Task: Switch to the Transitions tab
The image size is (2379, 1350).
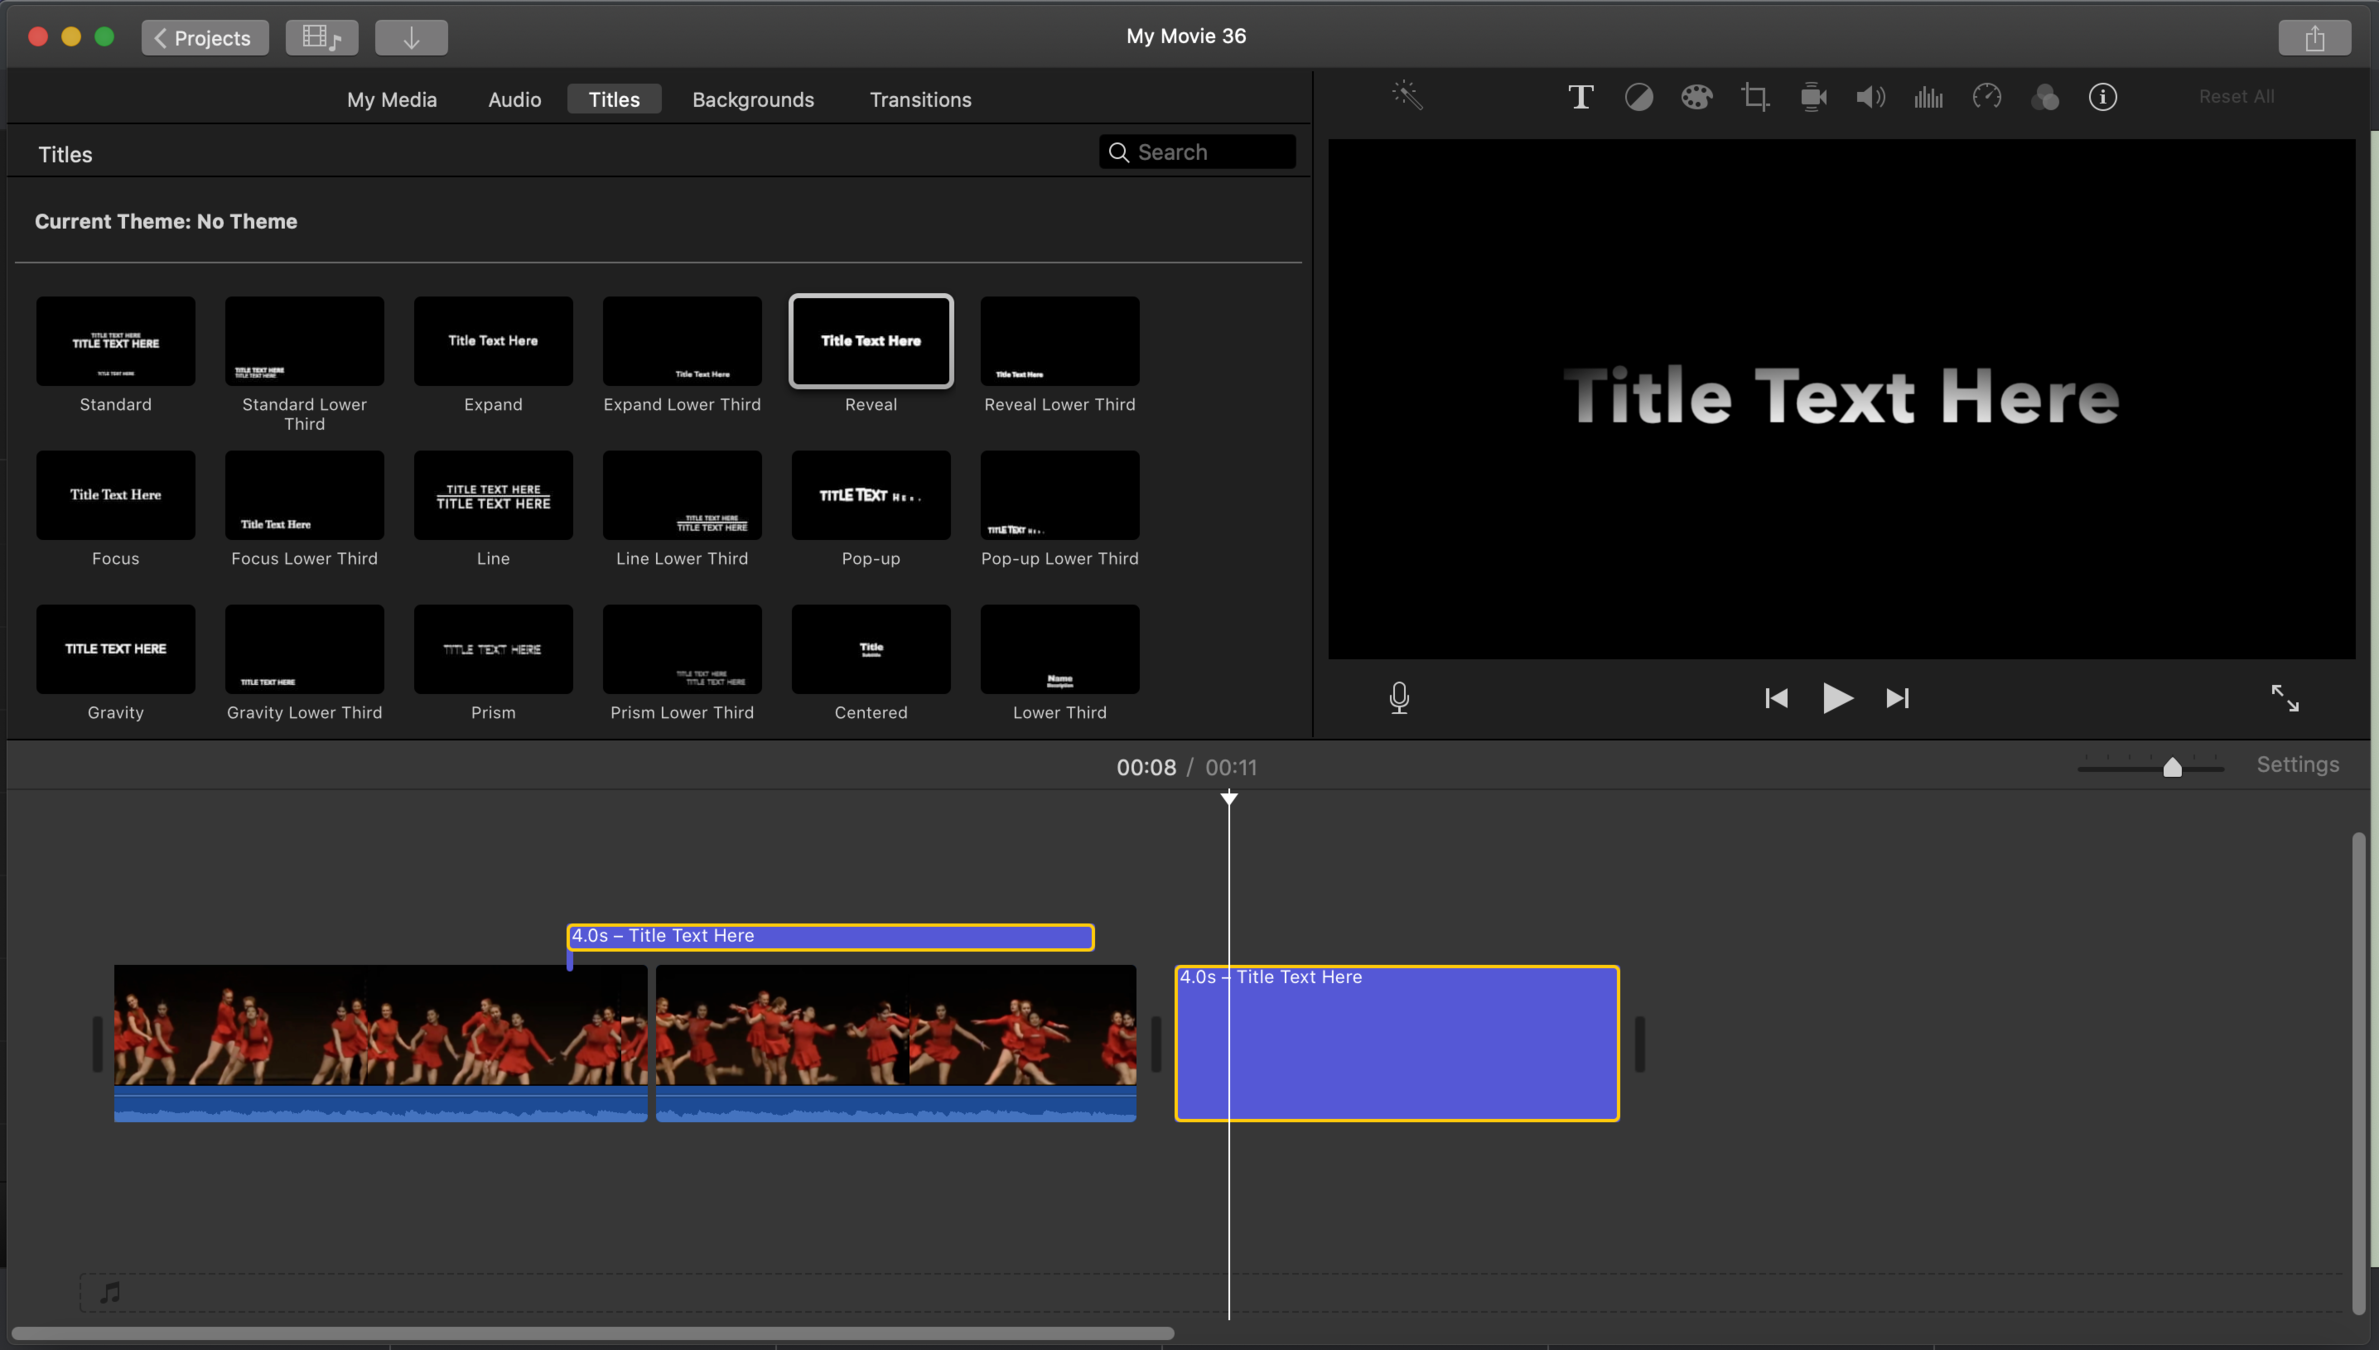Action: 920,99
